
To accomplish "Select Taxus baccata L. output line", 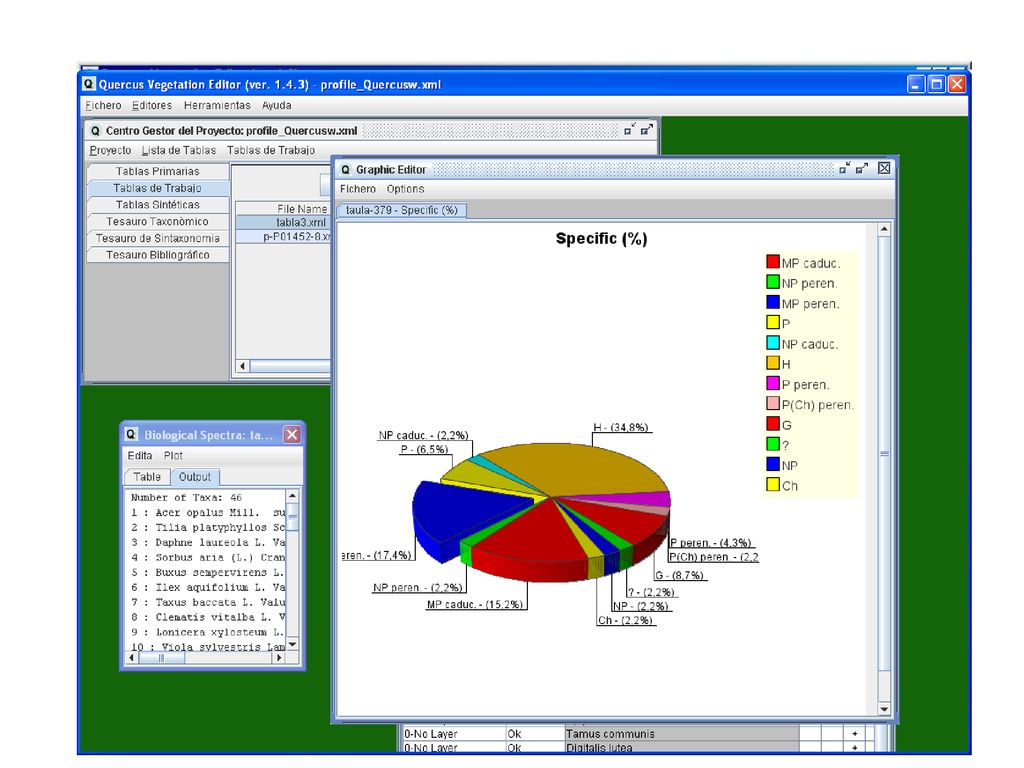I will pyautogui.click(x=207, y=602).
